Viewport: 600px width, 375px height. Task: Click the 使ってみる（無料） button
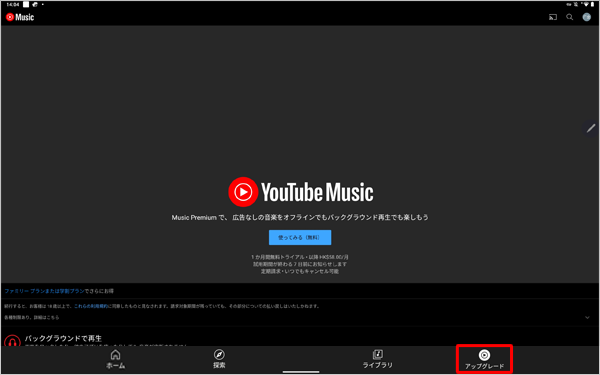point(300,237)
